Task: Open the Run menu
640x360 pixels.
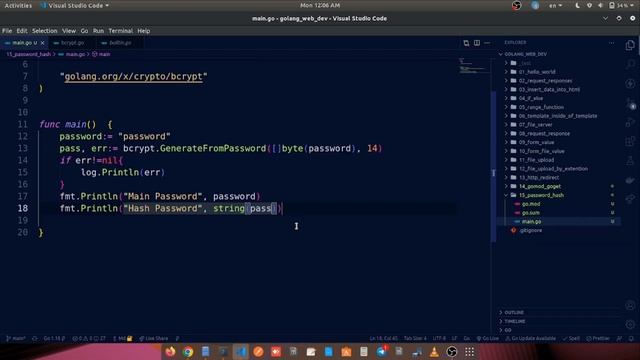Action: click(98, 31)
